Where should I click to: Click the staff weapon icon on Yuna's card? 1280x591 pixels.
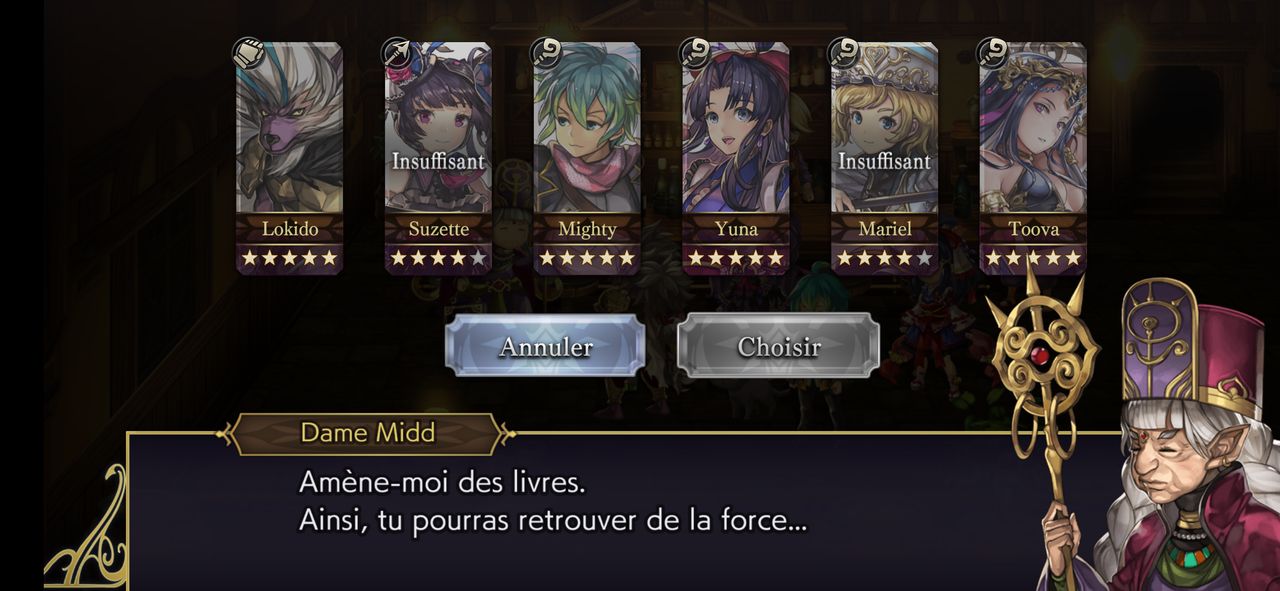(695, 53)
